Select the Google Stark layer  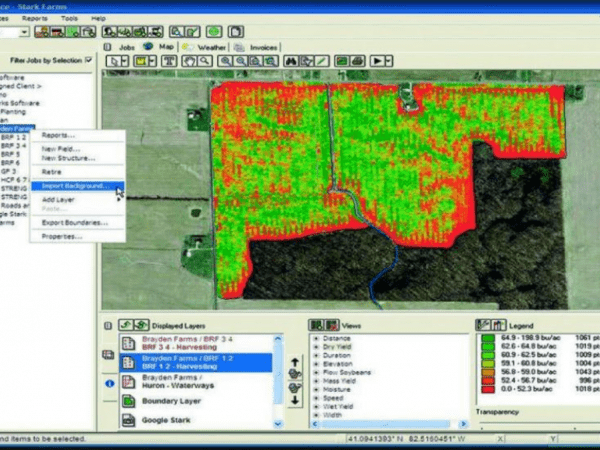coord(196,420)
